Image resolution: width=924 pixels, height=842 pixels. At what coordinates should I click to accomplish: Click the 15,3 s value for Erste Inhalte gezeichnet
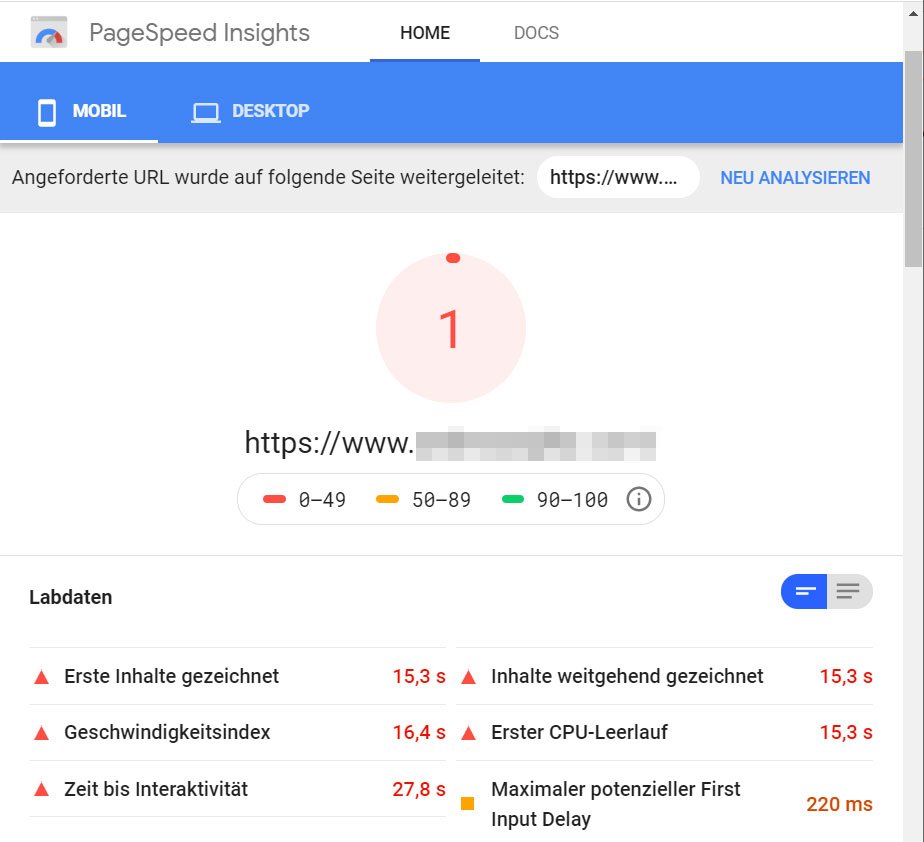click(419, 676)
